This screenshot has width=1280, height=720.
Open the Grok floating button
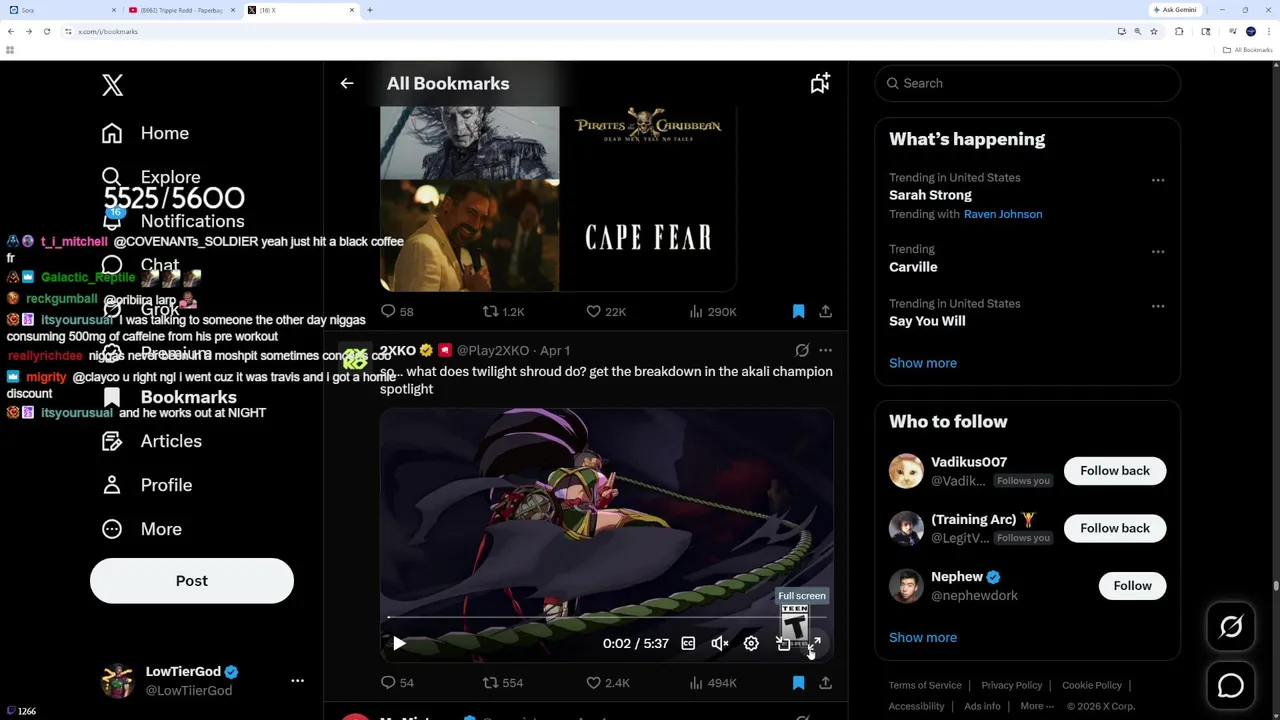click(x=1231, y=627)
